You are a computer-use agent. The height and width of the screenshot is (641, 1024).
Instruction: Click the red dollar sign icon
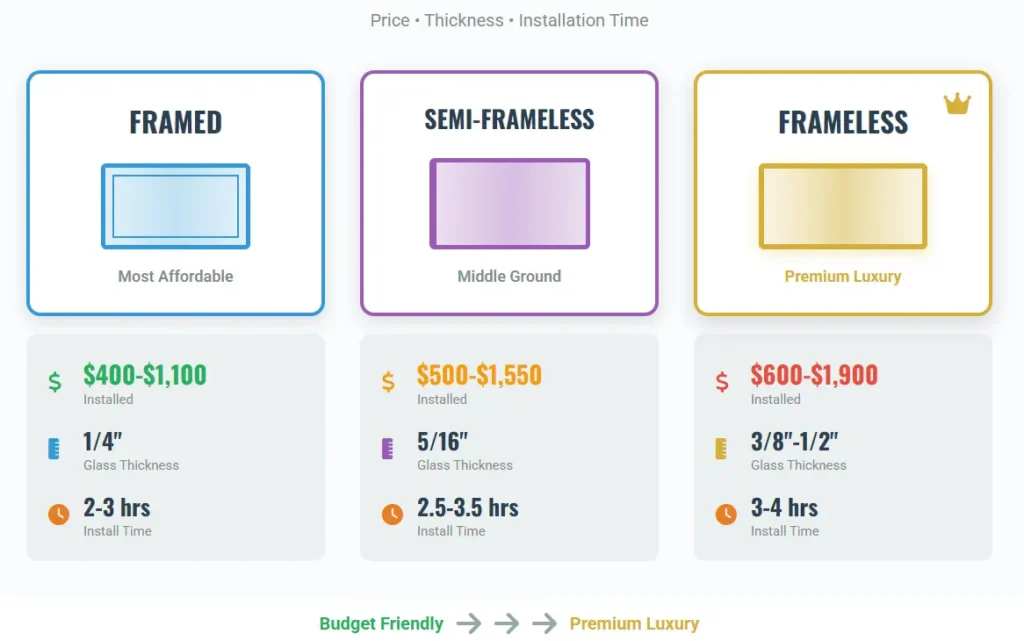(x=723, y=381)
